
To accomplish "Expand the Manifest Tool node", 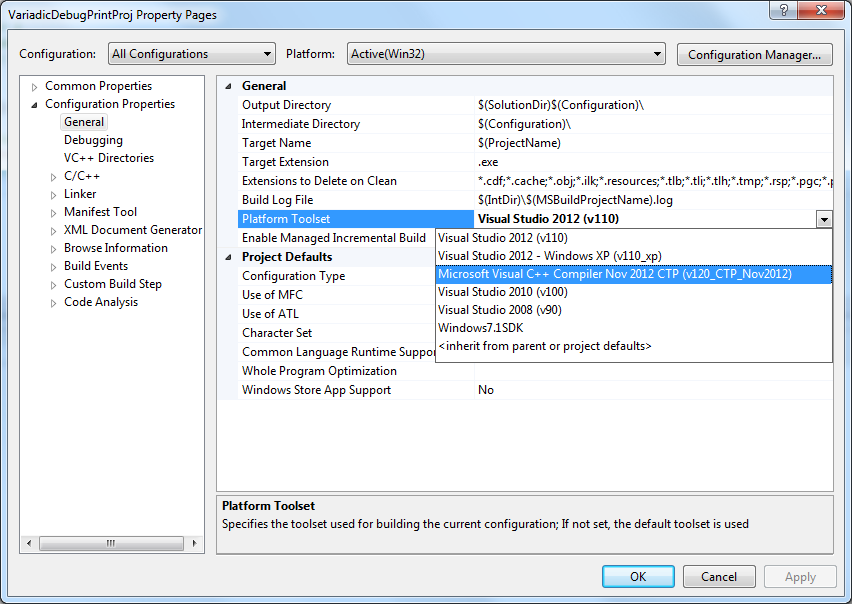I will tap(53, 213).
